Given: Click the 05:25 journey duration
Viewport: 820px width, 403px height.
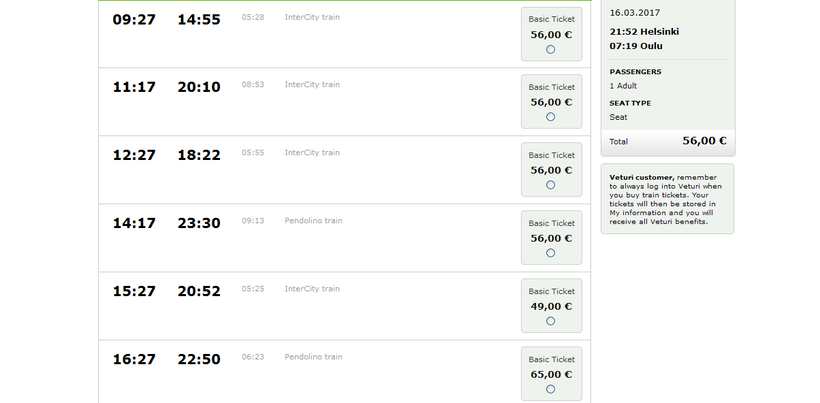Looking at the screenshot, I should point(253,289).
